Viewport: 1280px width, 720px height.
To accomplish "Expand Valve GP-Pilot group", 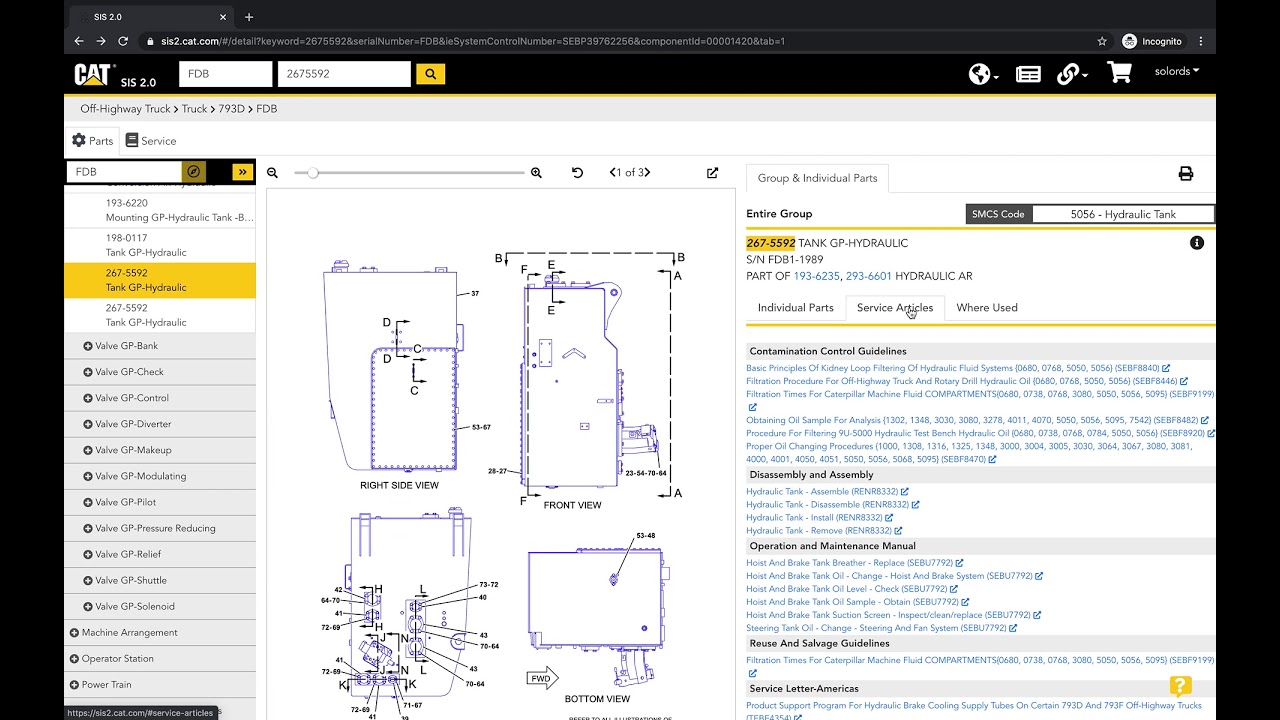I will tap(88, 502).
